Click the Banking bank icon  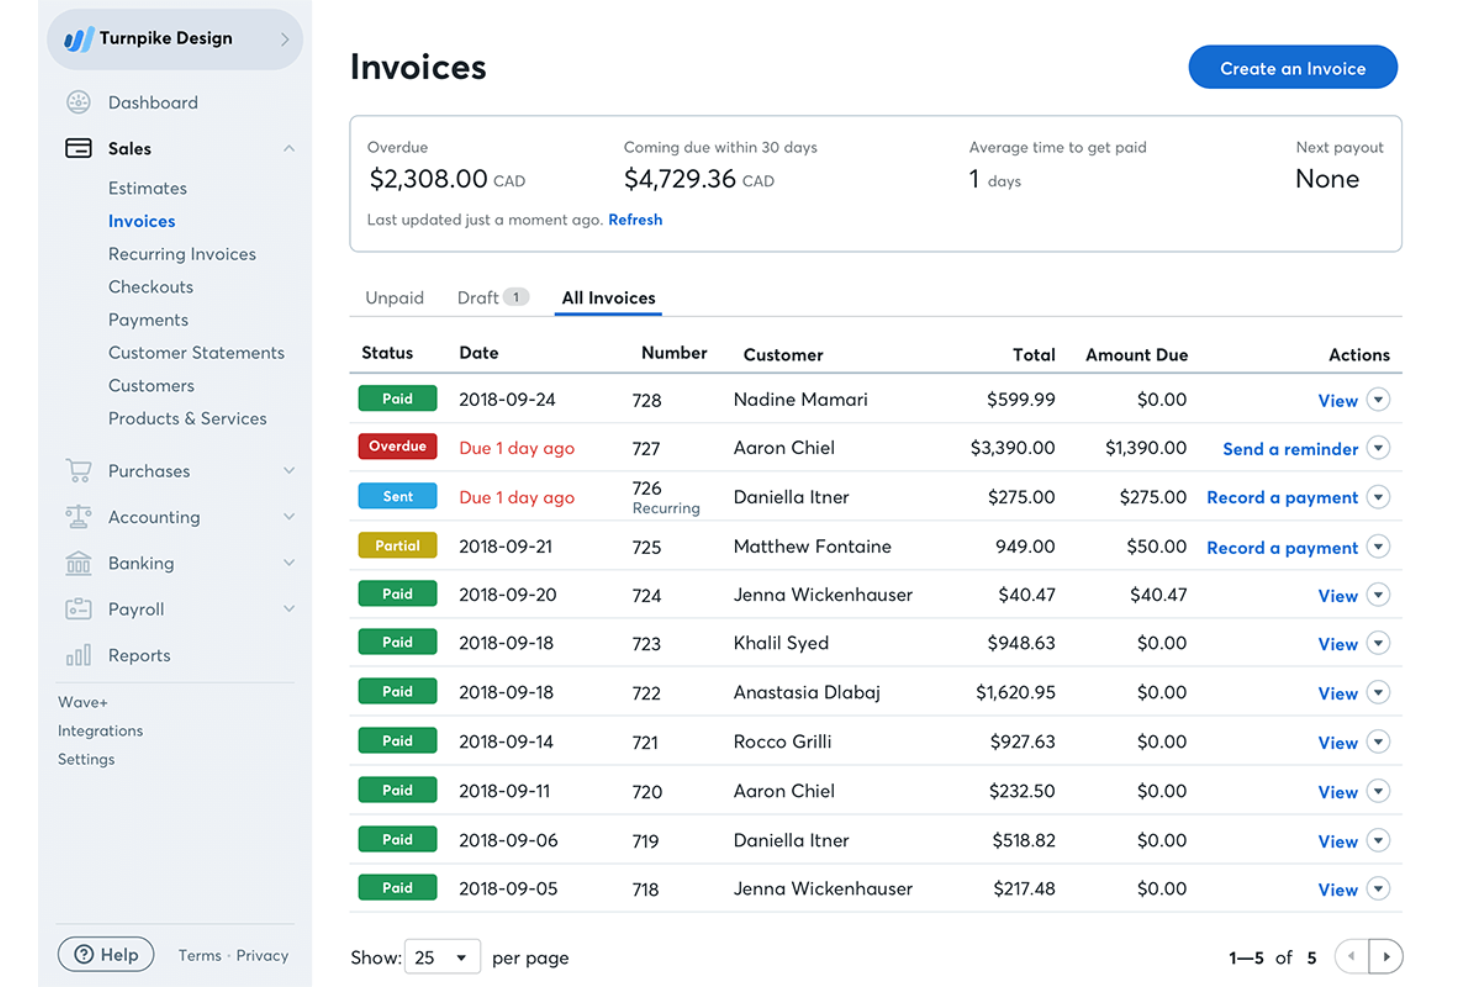click(x=78, y=563)
